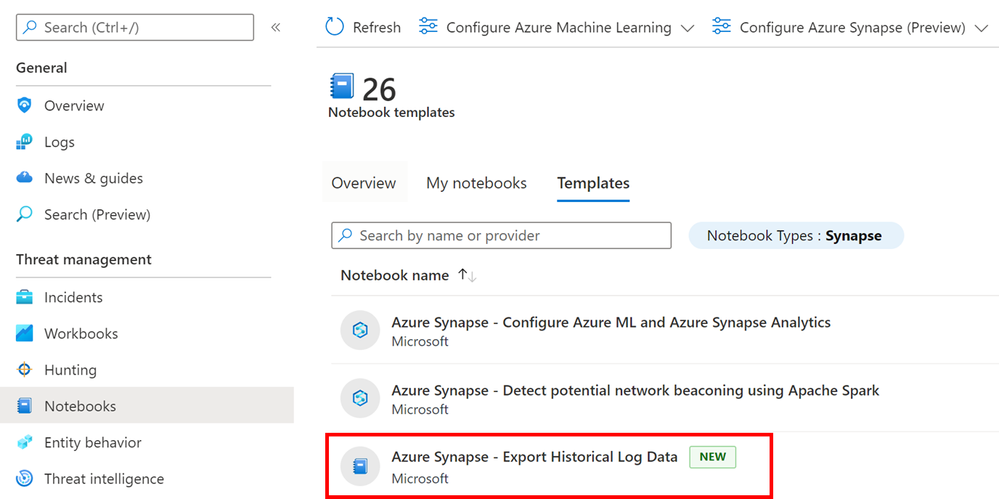Open Export Historical Log Data template
This screenshot has width=999, height=499.
coord(534,457)
